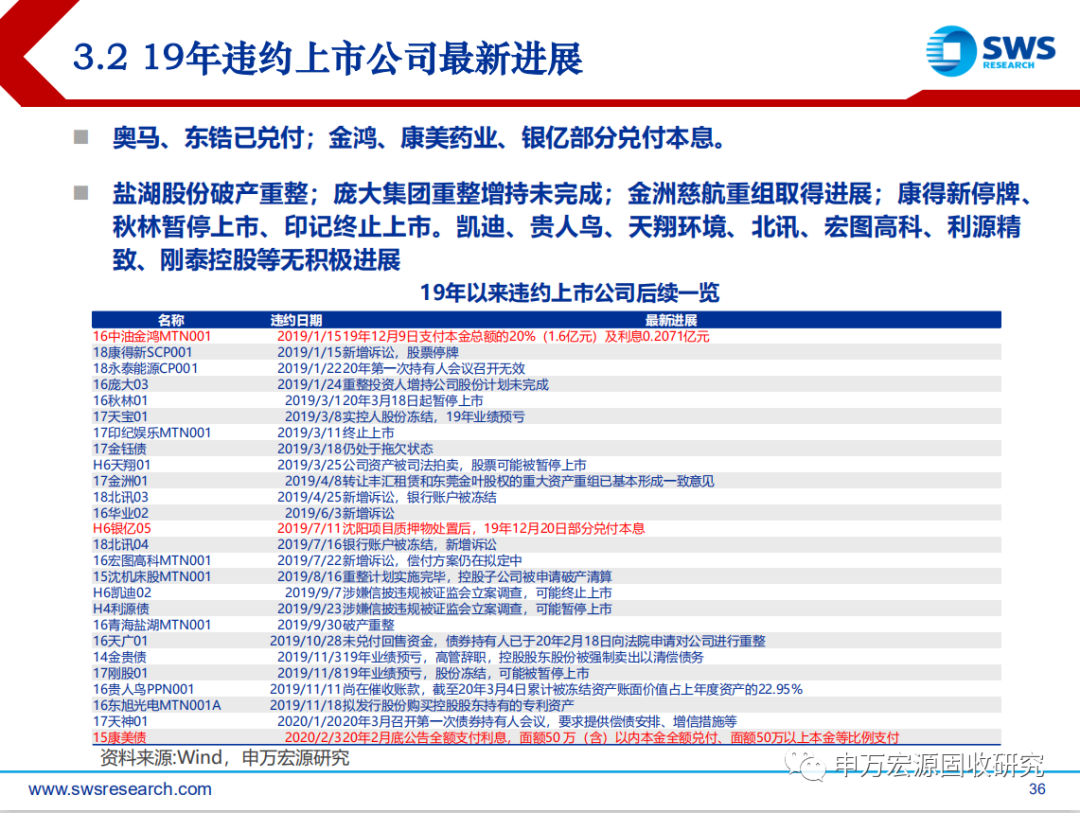
Task: Click the page number 36
Action: pos(1037,790)
